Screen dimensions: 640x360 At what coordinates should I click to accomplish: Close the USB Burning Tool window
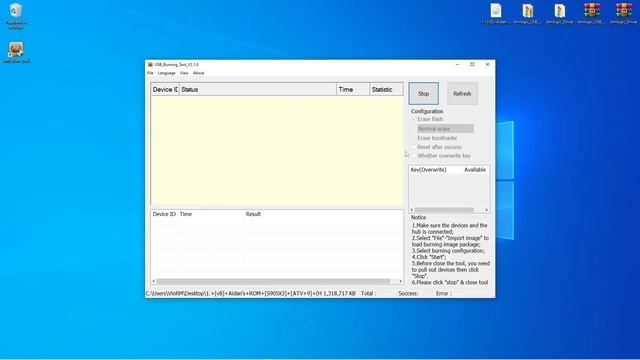[487, 64]
